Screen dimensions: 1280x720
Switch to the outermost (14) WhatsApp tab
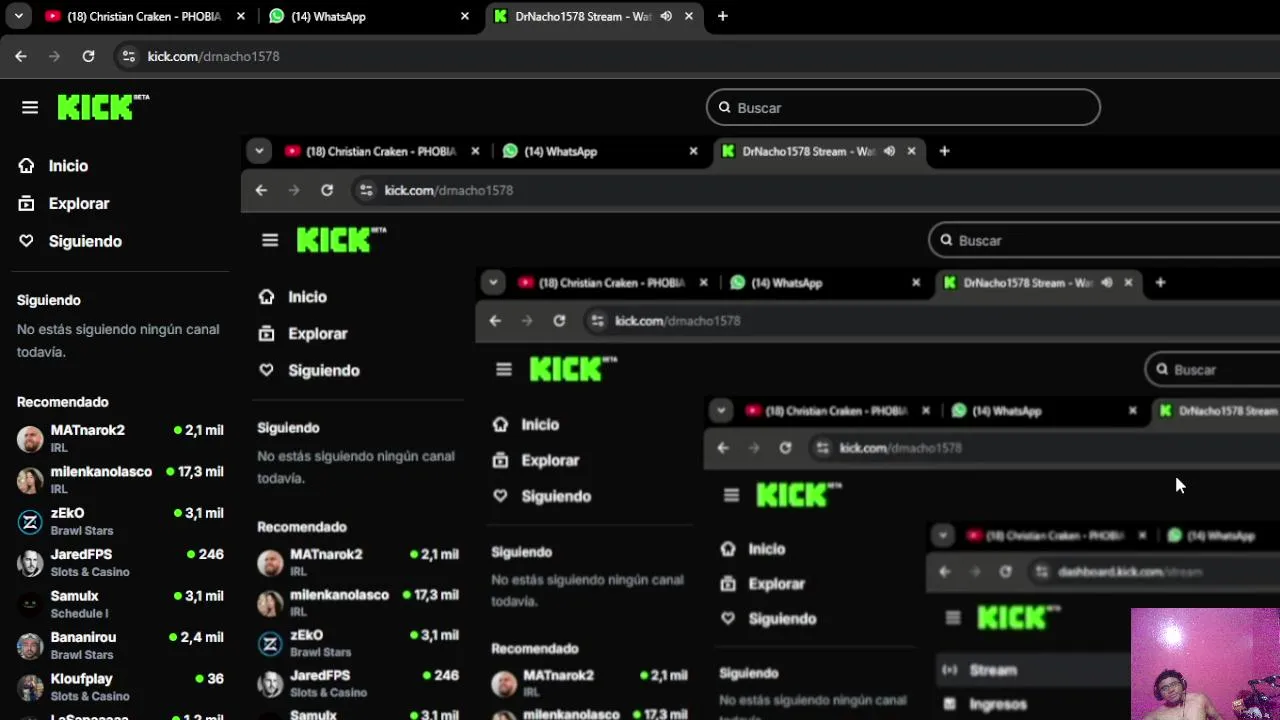click(x=368, y=16)
